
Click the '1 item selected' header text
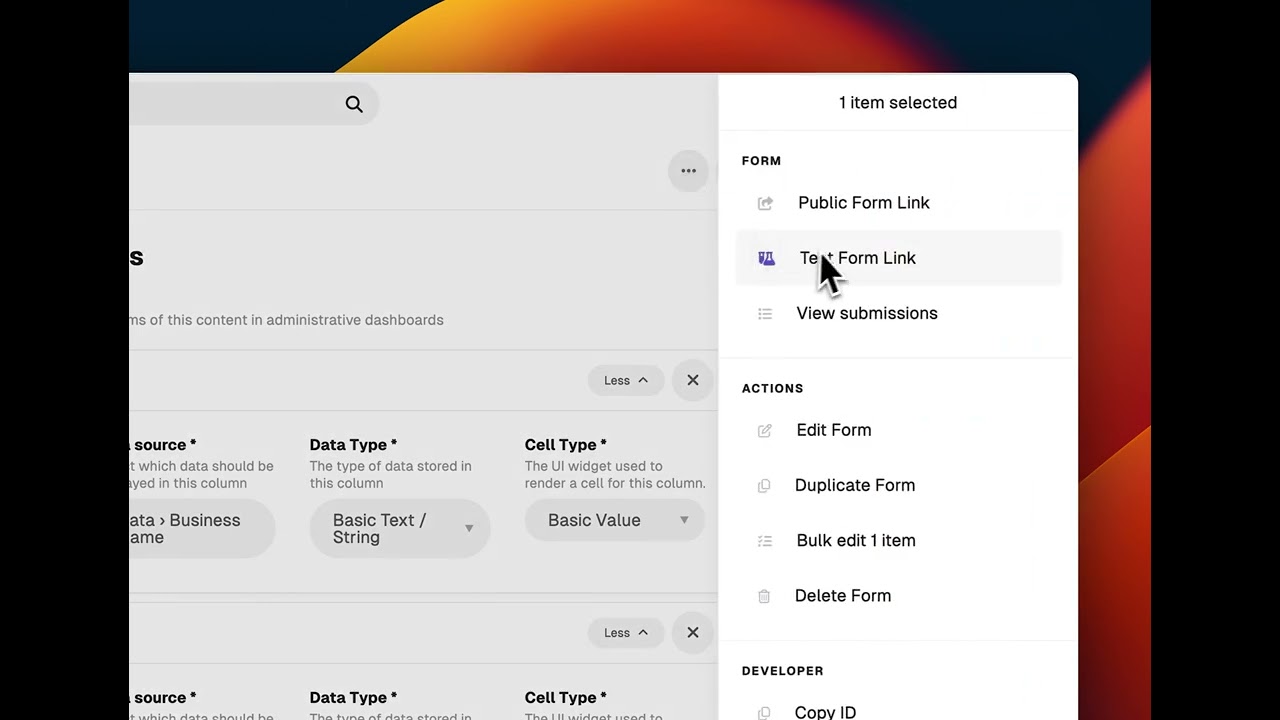[x=898, y=103]
